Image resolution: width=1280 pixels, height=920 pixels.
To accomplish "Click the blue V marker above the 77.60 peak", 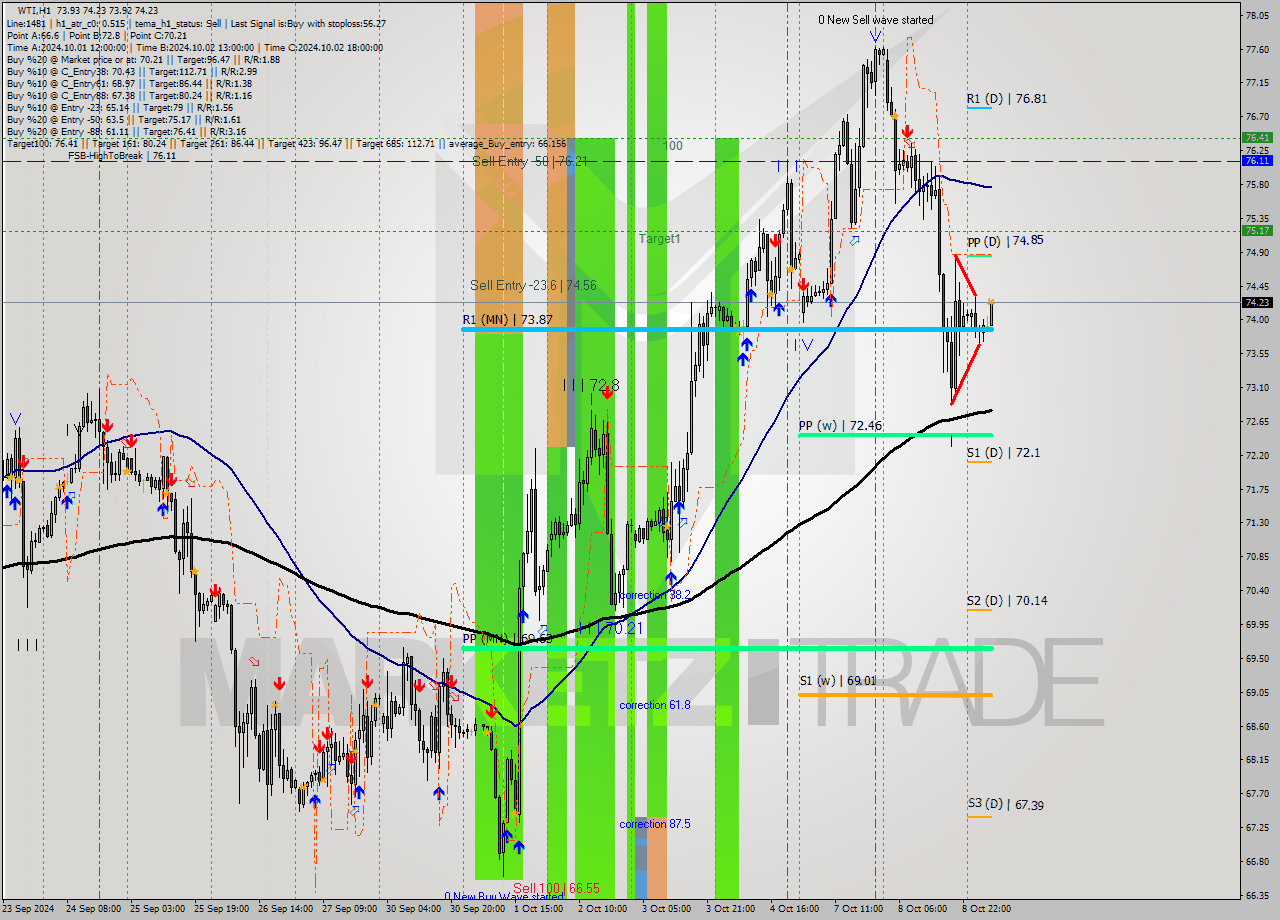I will pyautogui.click(x=876, y=35).
